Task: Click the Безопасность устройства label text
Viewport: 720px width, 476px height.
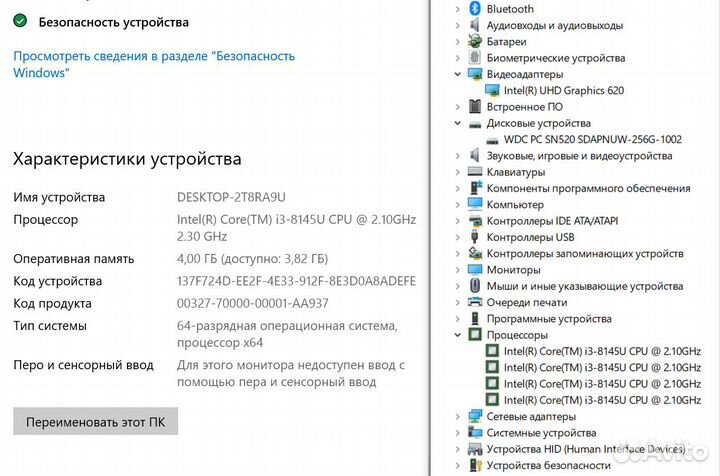Action: pos(113,22)
